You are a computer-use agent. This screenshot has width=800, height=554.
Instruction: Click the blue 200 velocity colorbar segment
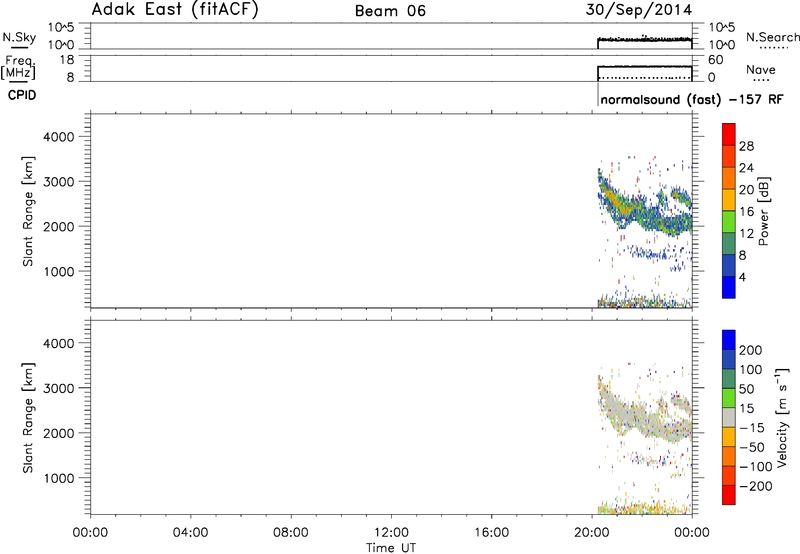click(729, 340)
